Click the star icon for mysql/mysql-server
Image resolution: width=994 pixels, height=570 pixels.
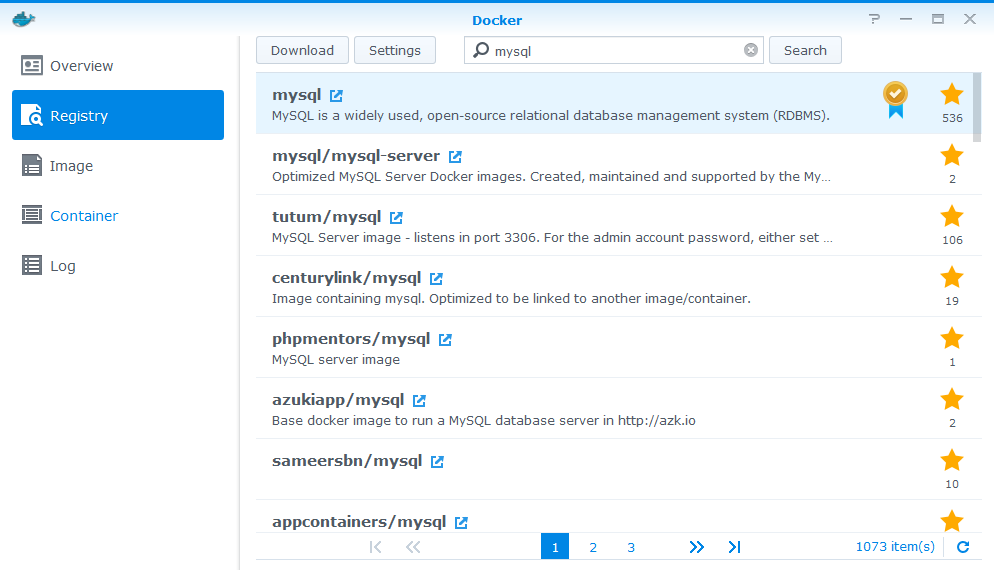coord(952,155)
